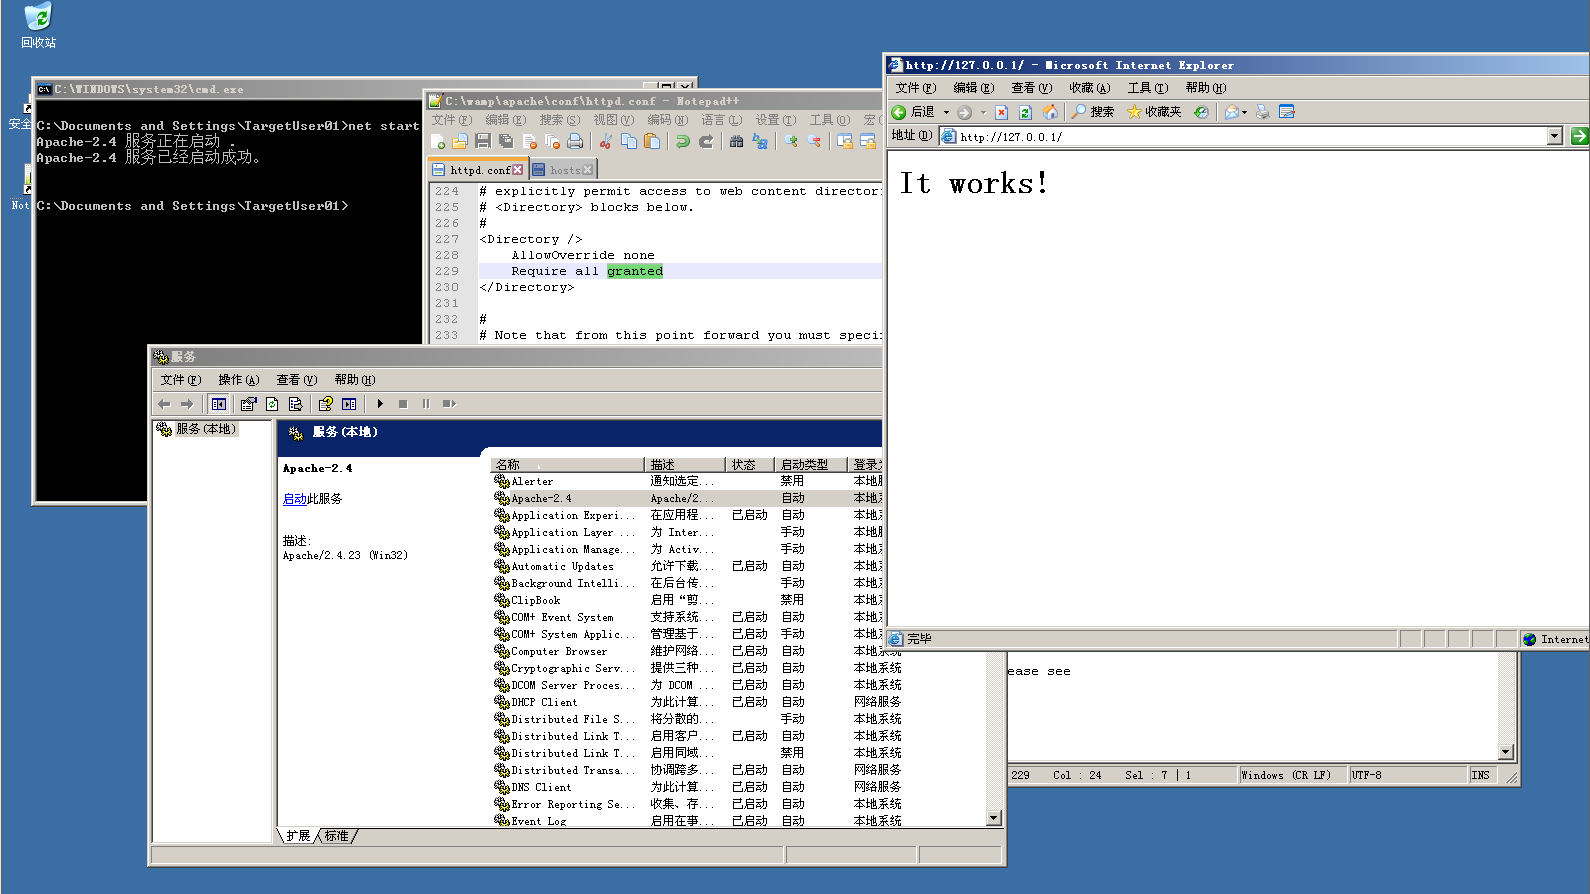The width and height of the screenshot is (1590, 894).
Task: Click the Home icon in Internet Explorer
Action: pos(1050,112)
